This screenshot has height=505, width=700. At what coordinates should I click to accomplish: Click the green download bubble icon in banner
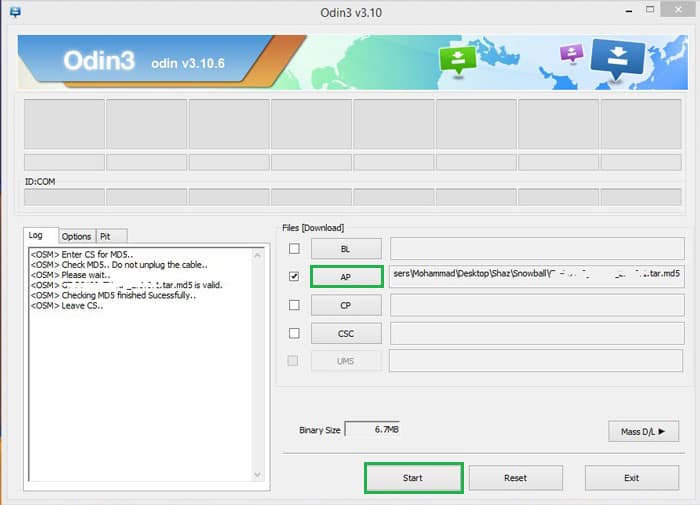[458, 61]
